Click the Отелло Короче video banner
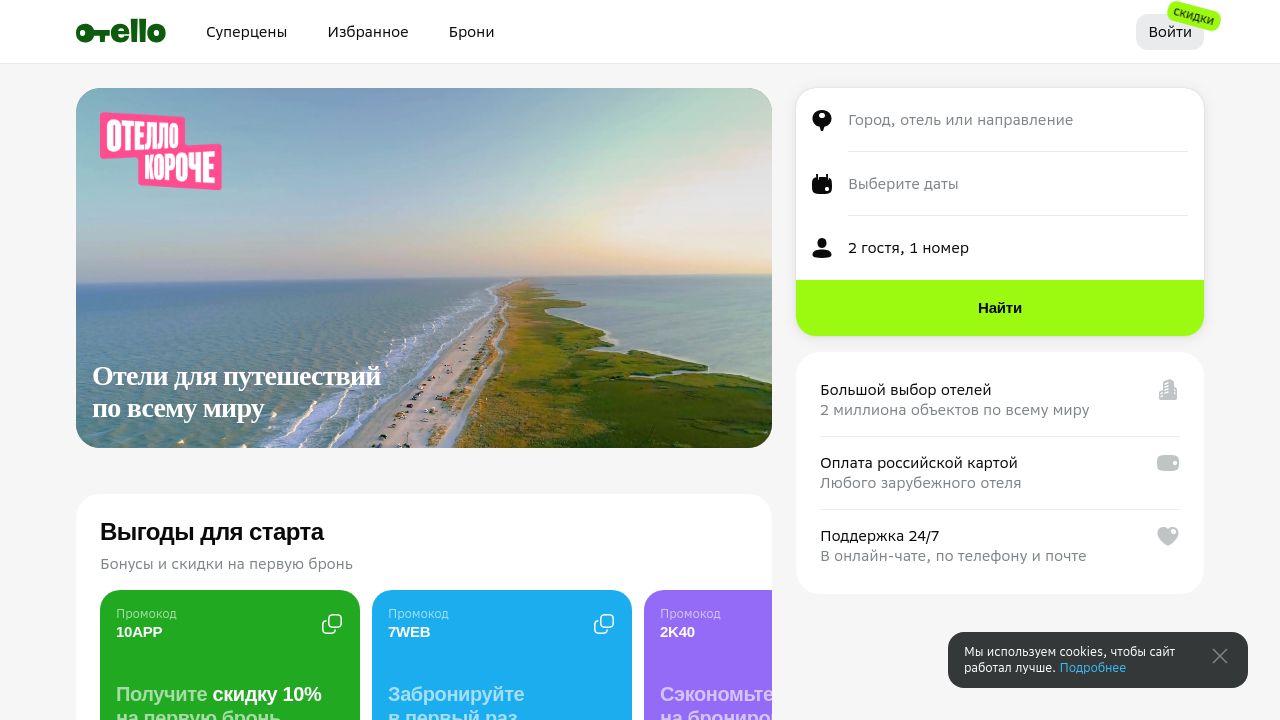This screenshot has height=720, width=1280. [424, 268]
